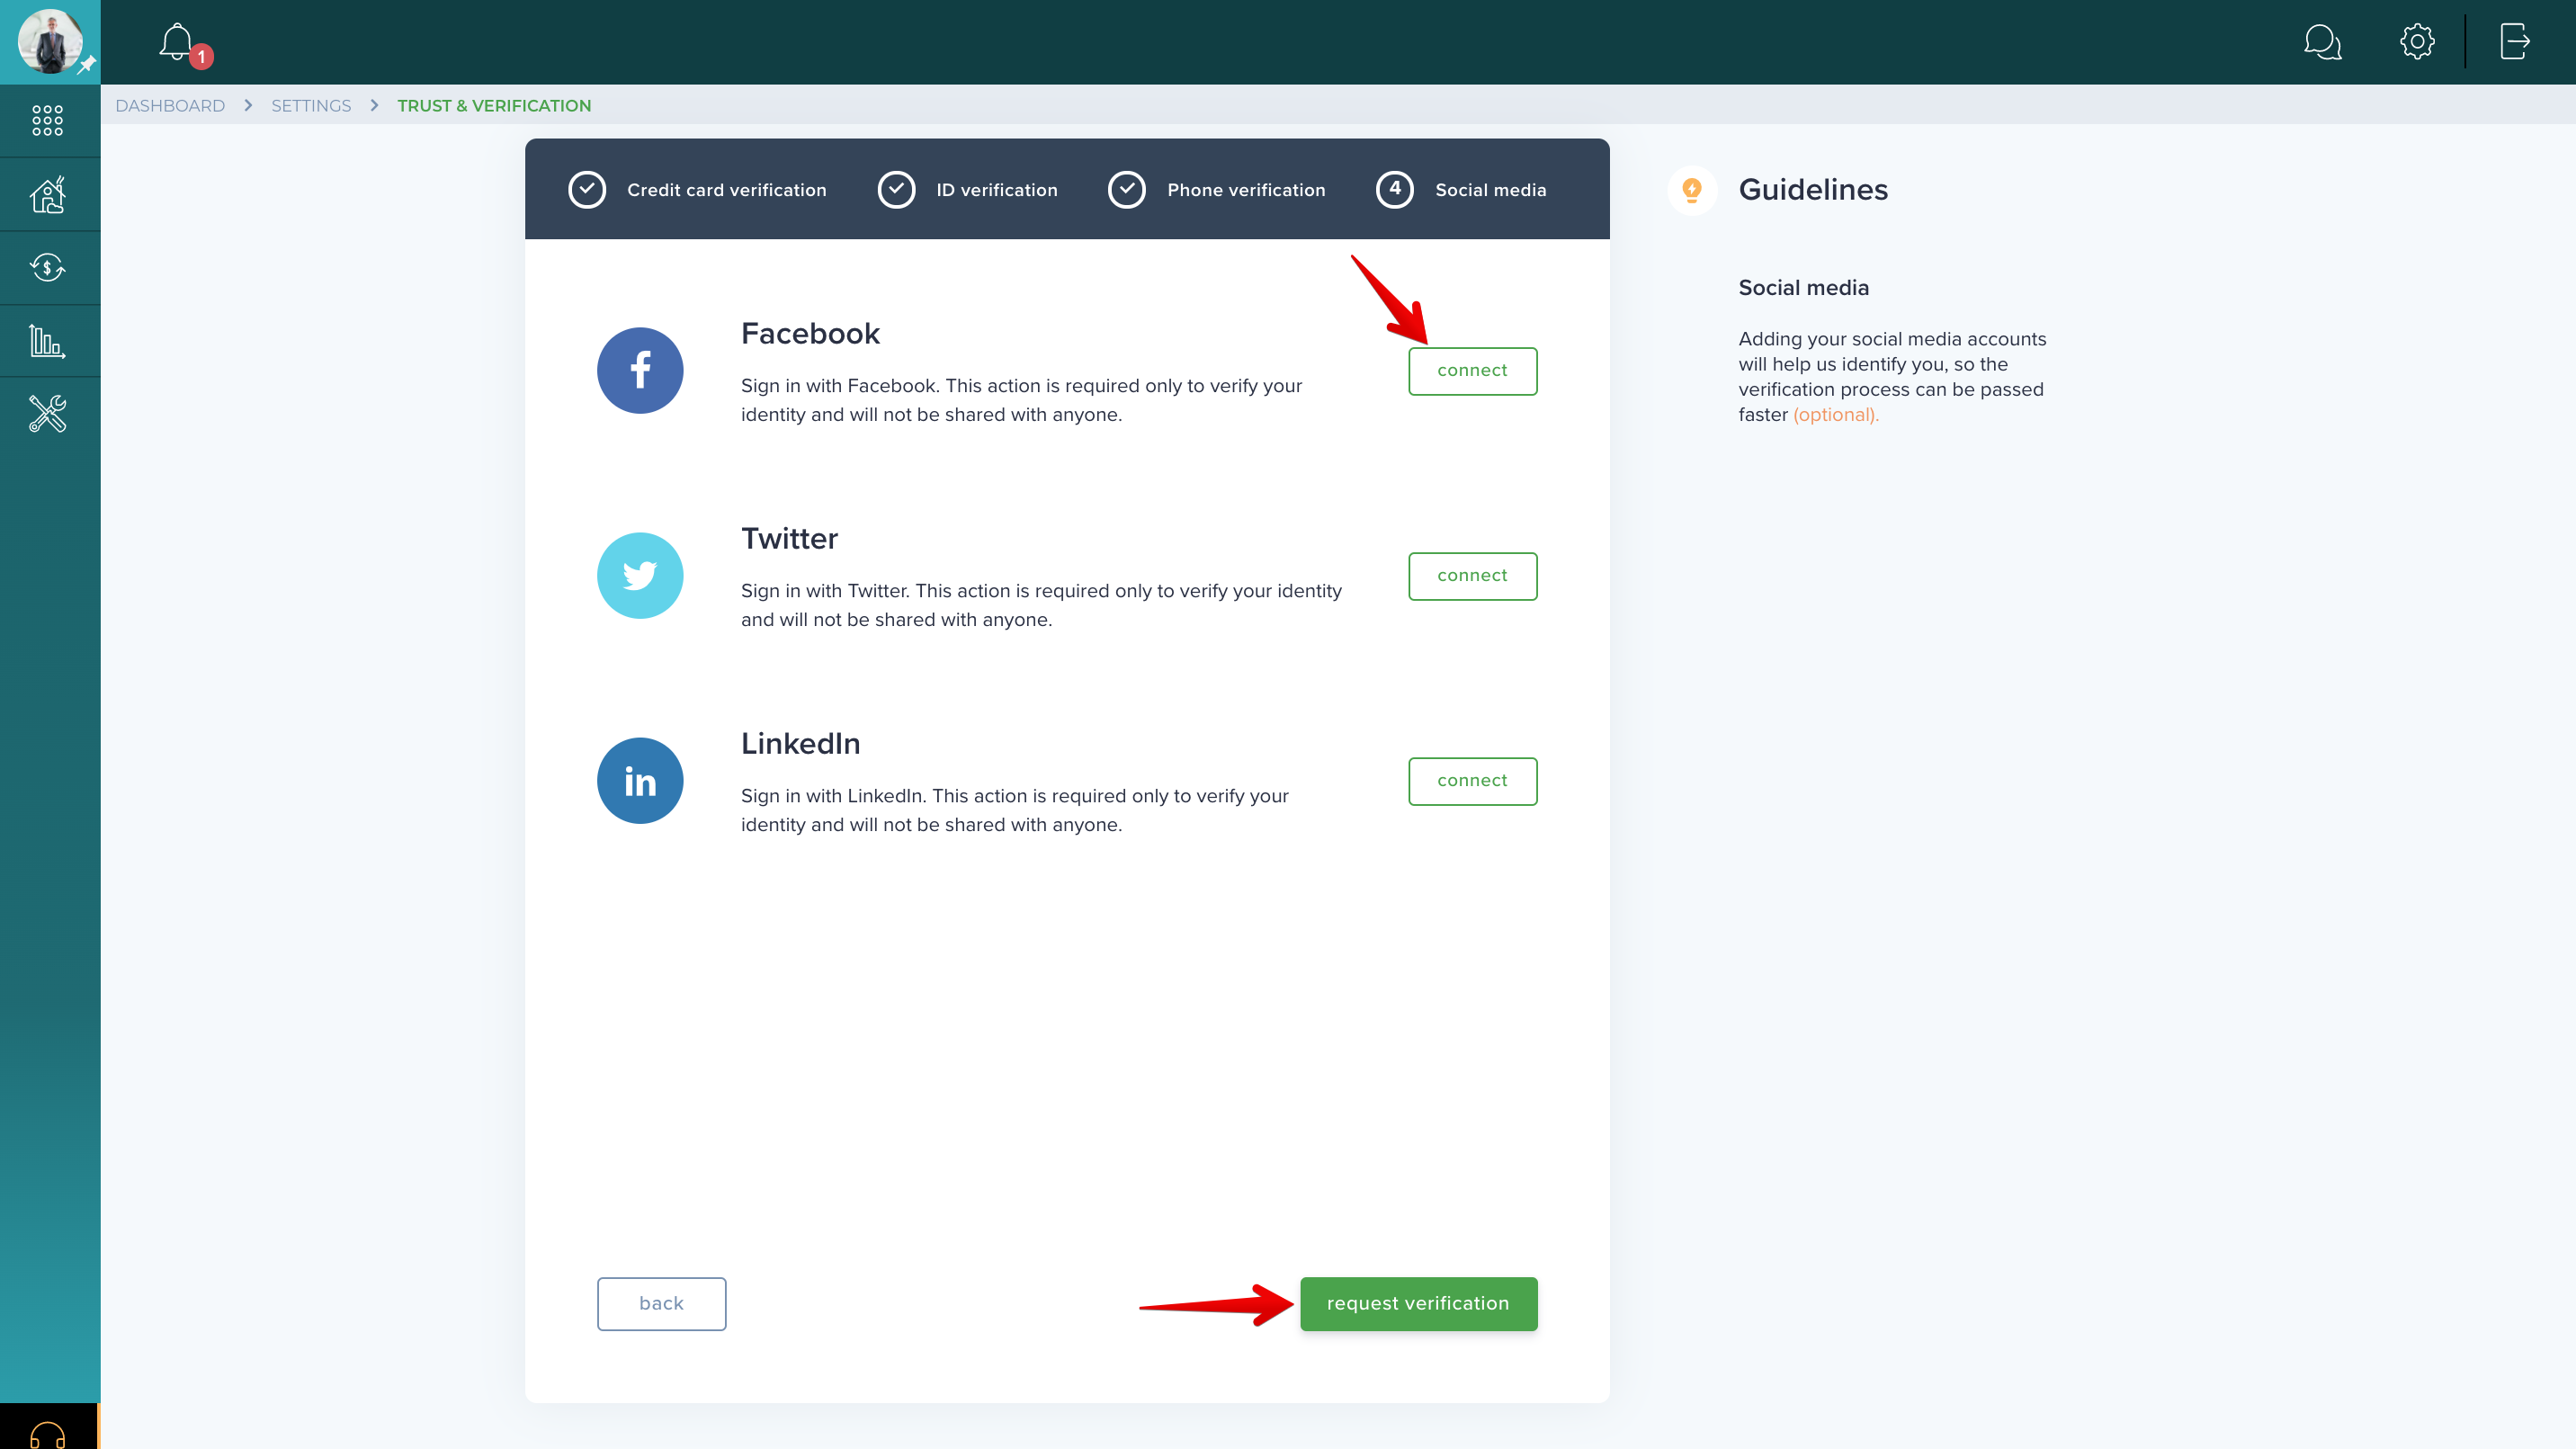Screen dimensions: 2576x1449
Task: Open the user profile avatar
Action: point(50,42)
